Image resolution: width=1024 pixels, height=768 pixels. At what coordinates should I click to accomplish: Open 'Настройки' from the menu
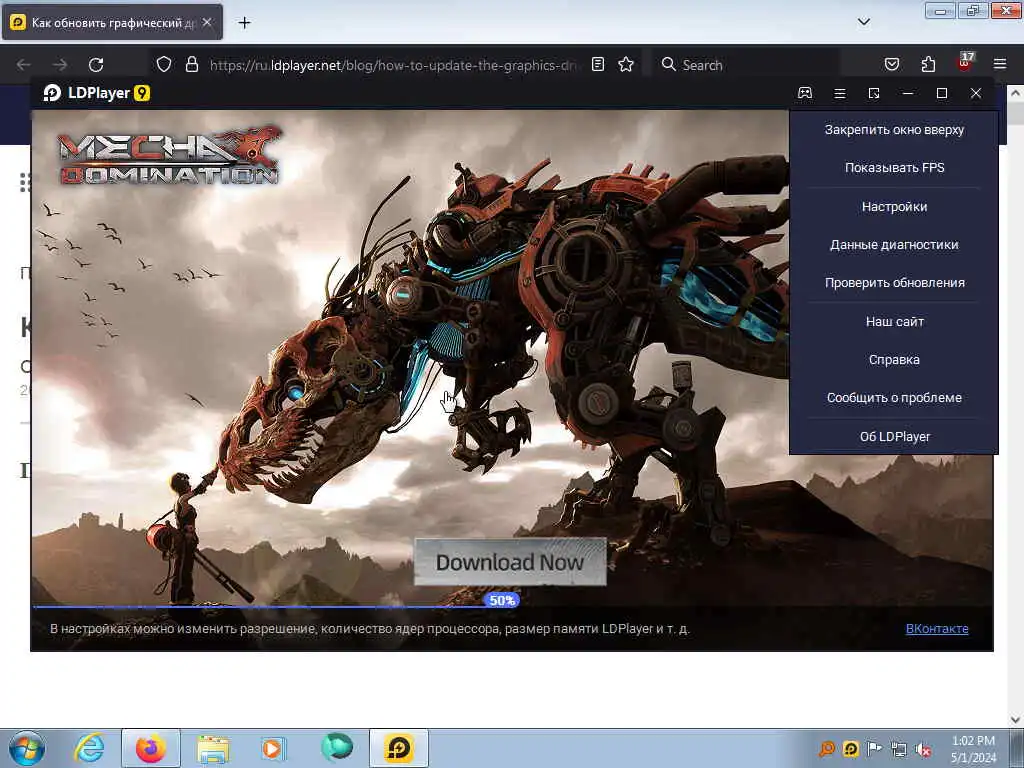tap(894, 206)
